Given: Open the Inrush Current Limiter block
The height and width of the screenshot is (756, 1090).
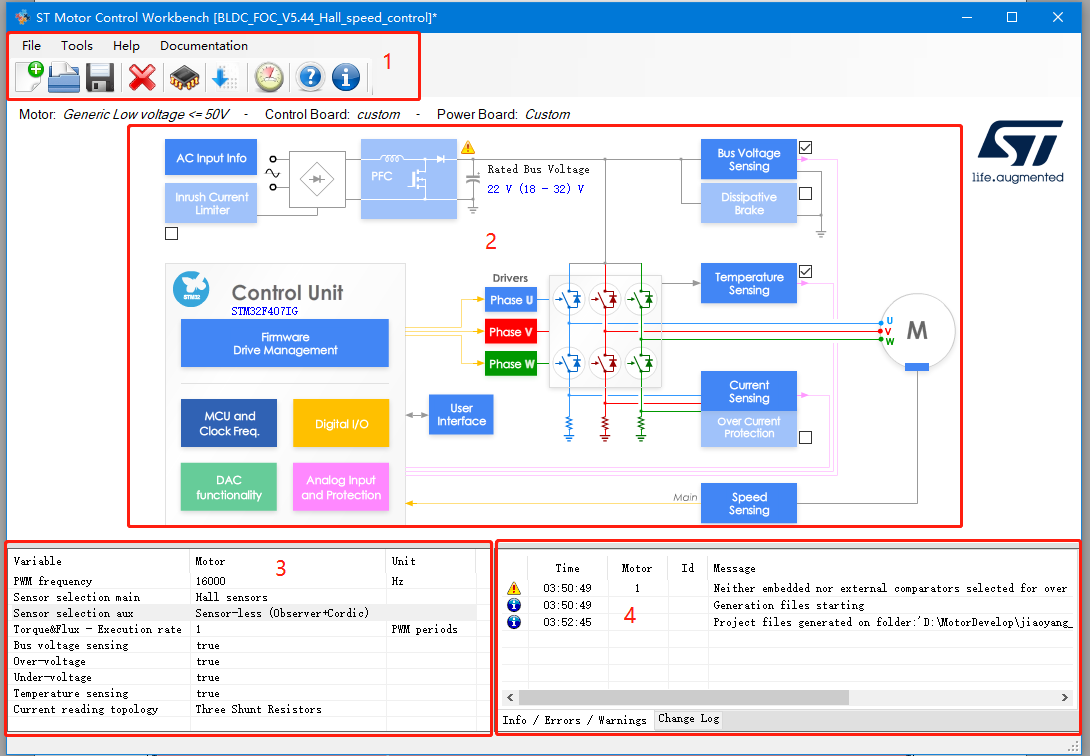Looking at the screenshot, I should [211, 203].
